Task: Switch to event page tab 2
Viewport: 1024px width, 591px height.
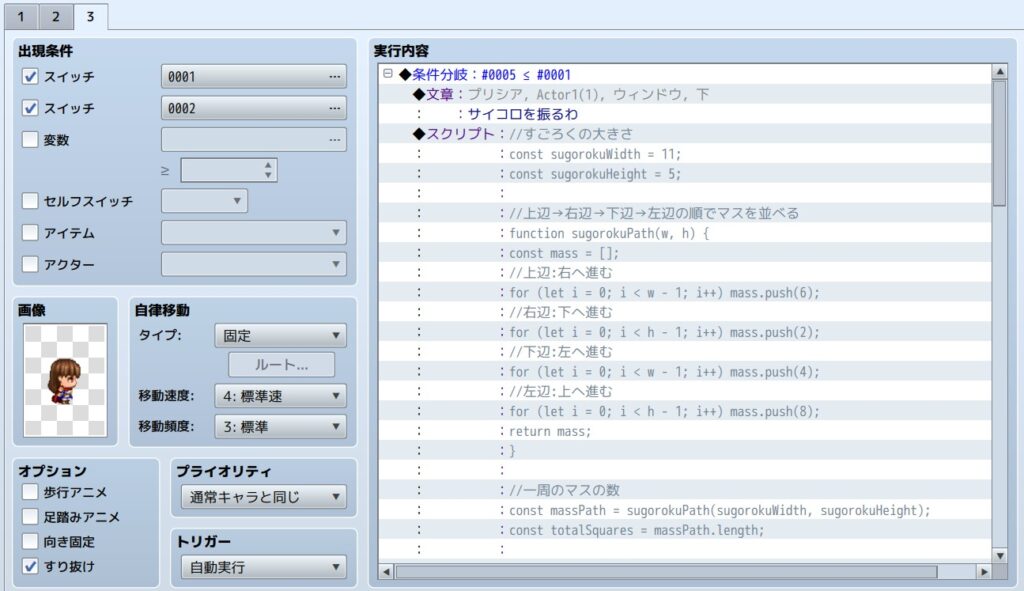Action: [x=56, y=16]
